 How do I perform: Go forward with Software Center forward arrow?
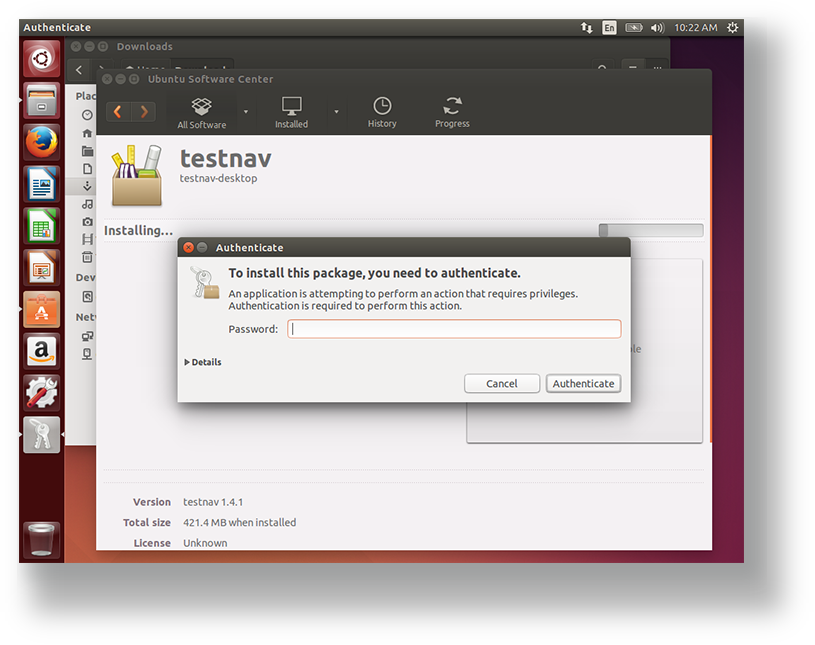pyautogui.click(x=143, y=111)
